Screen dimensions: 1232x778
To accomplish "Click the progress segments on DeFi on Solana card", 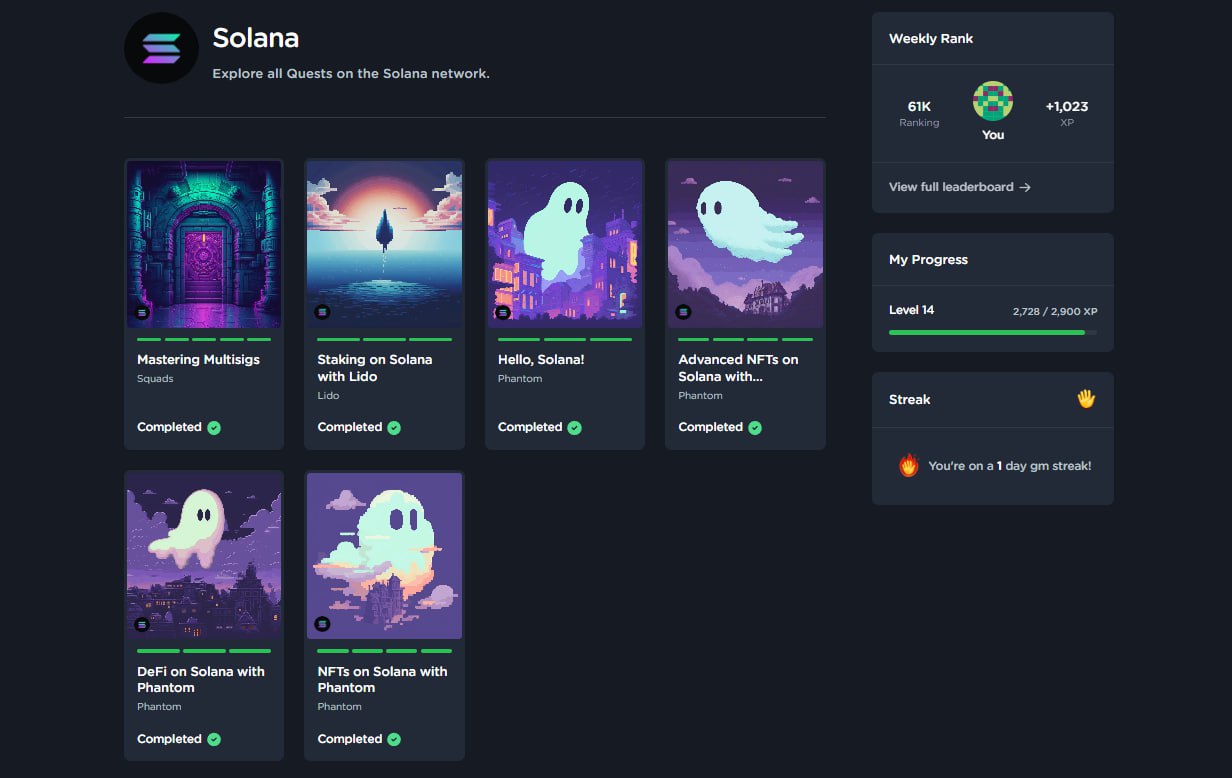I will pyautogui.click(x=204, y=651).
